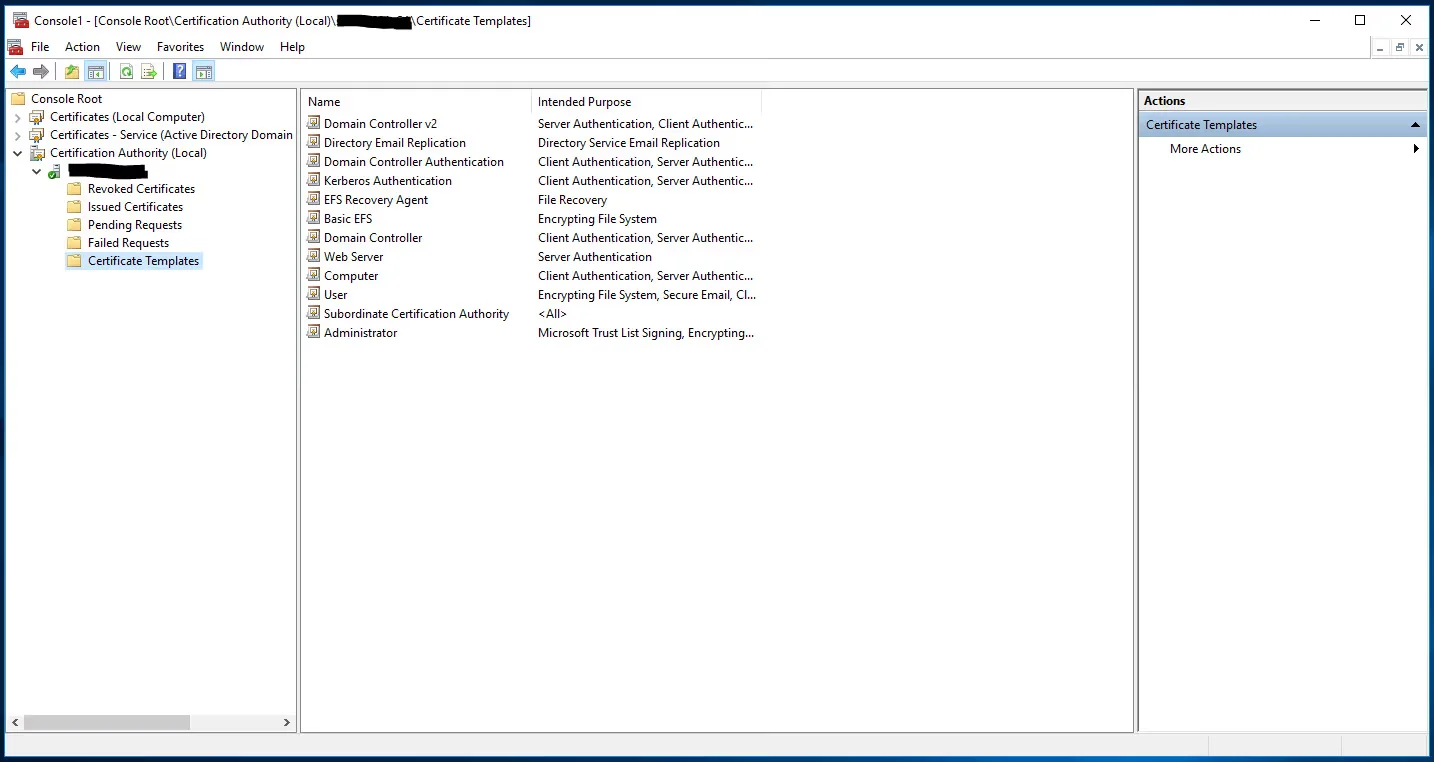Open the Favorites menu
Image resolution: width=1434 pixels, height=762 pixels.
click(180, 47)
